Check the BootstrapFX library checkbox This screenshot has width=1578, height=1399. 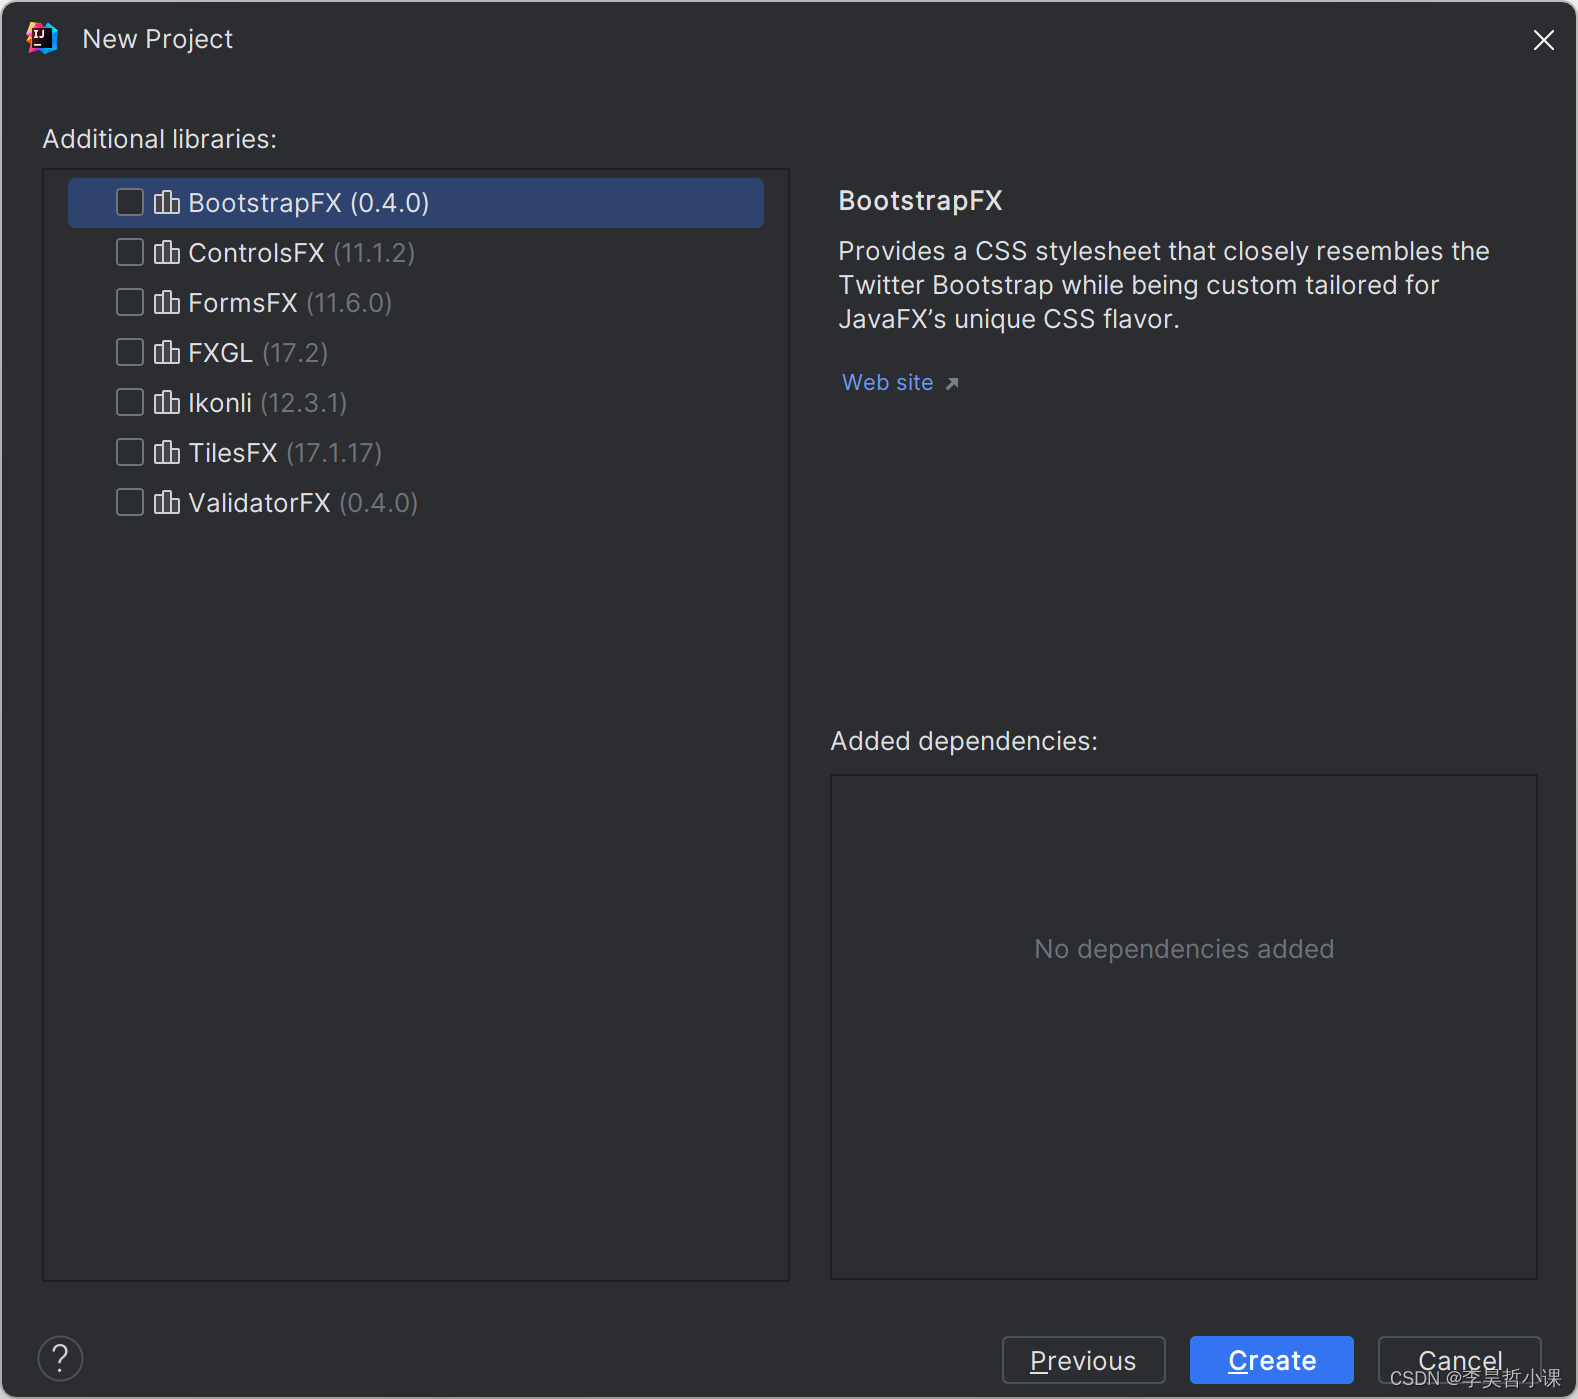(130, 203)
